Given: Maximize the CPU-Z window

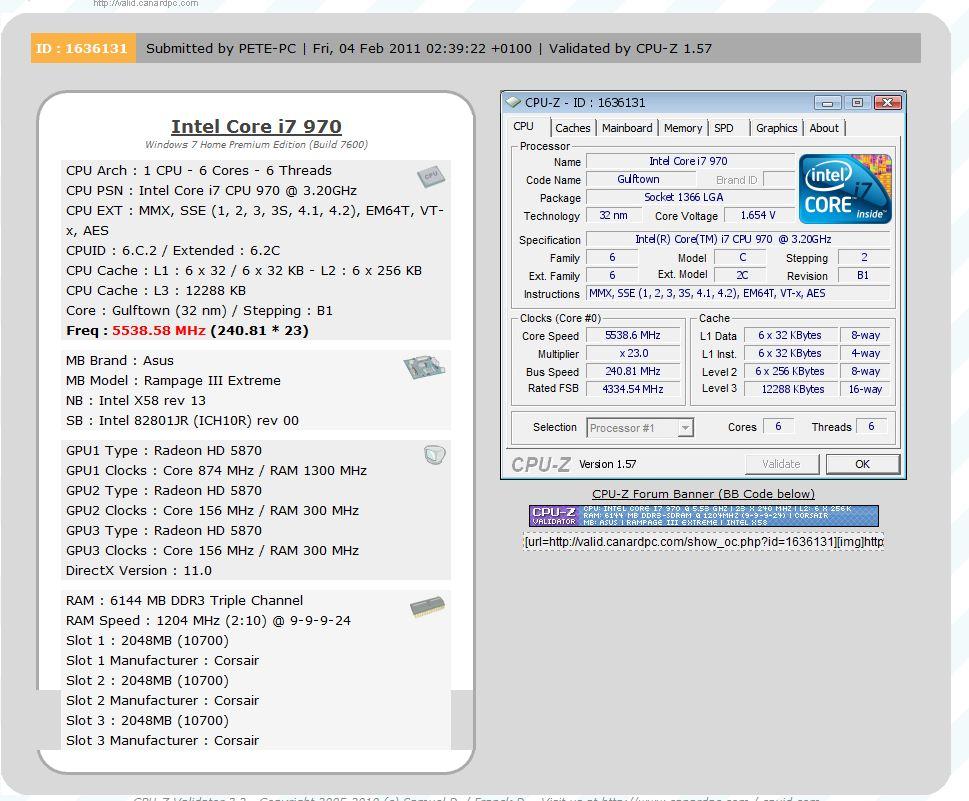Looking at the screenshot, I should click(857, 103).
